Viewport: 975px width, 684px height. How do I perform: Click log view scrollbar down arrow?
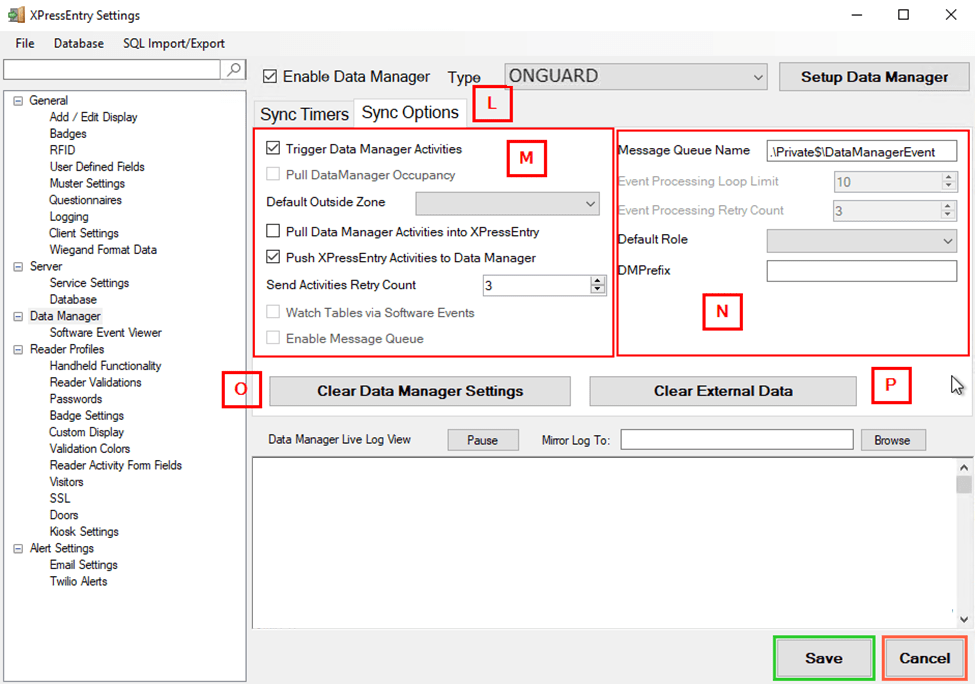(x=964, y=619)
